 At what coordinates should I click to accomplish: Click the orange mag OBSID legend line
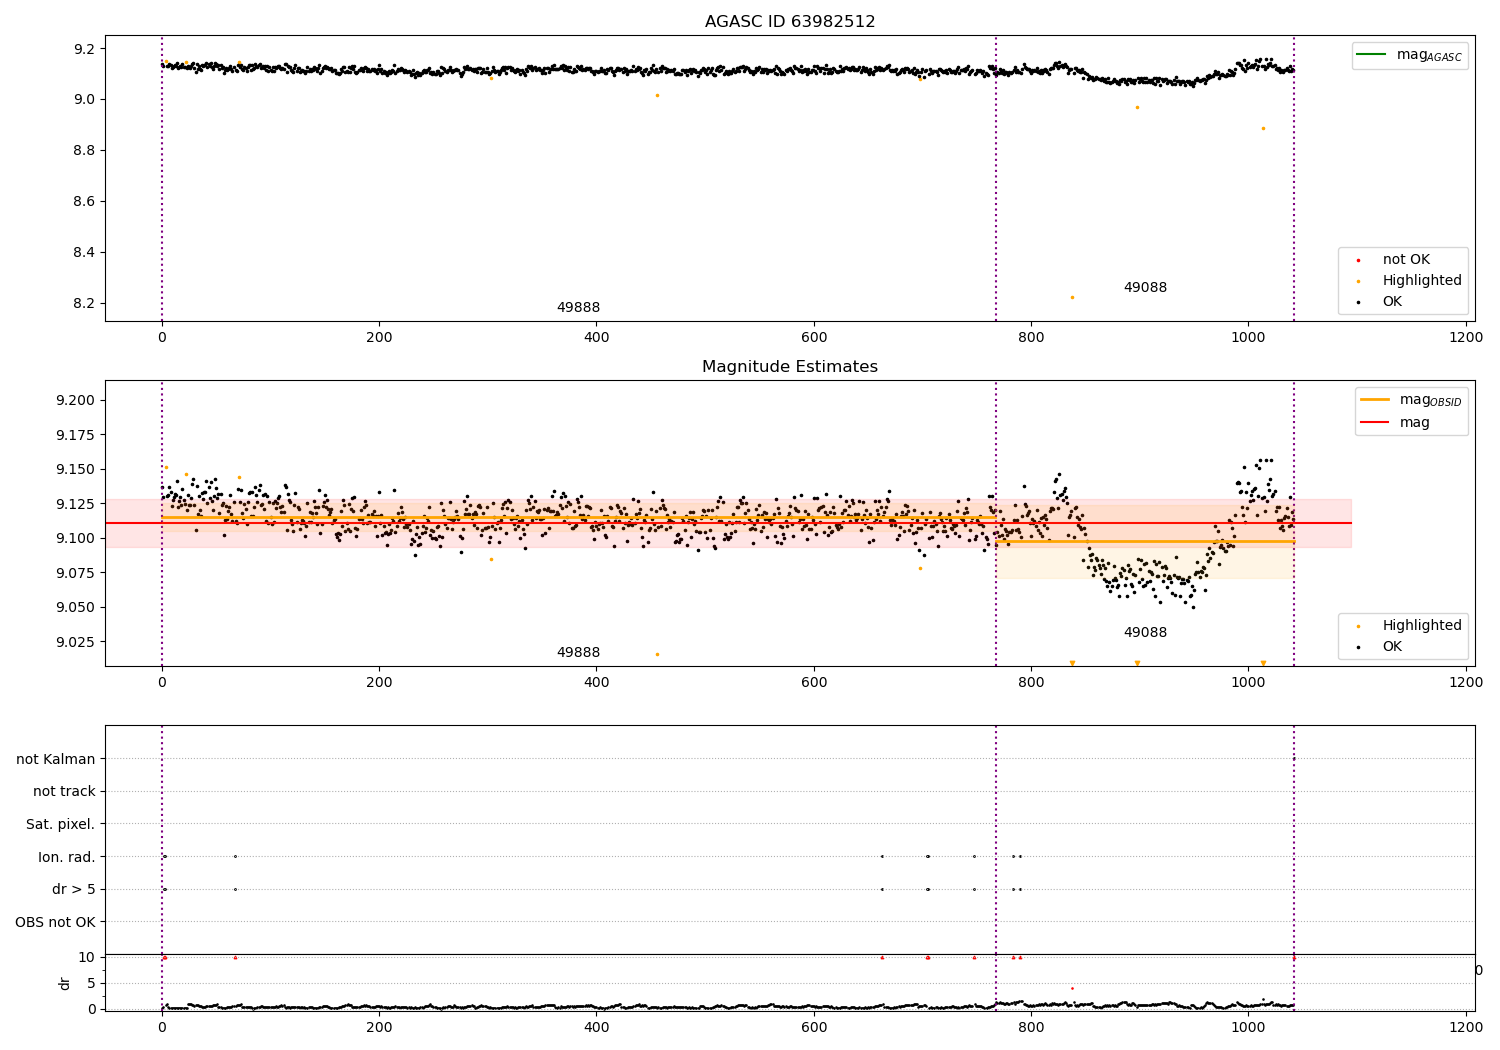tap(1375, 399)
